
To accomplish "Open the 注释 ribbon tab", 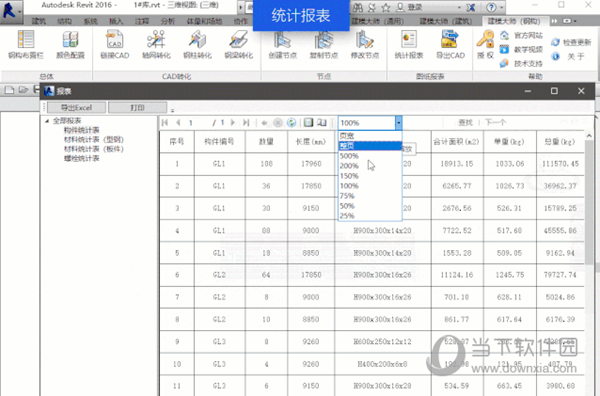I will (x=142, y=21).
